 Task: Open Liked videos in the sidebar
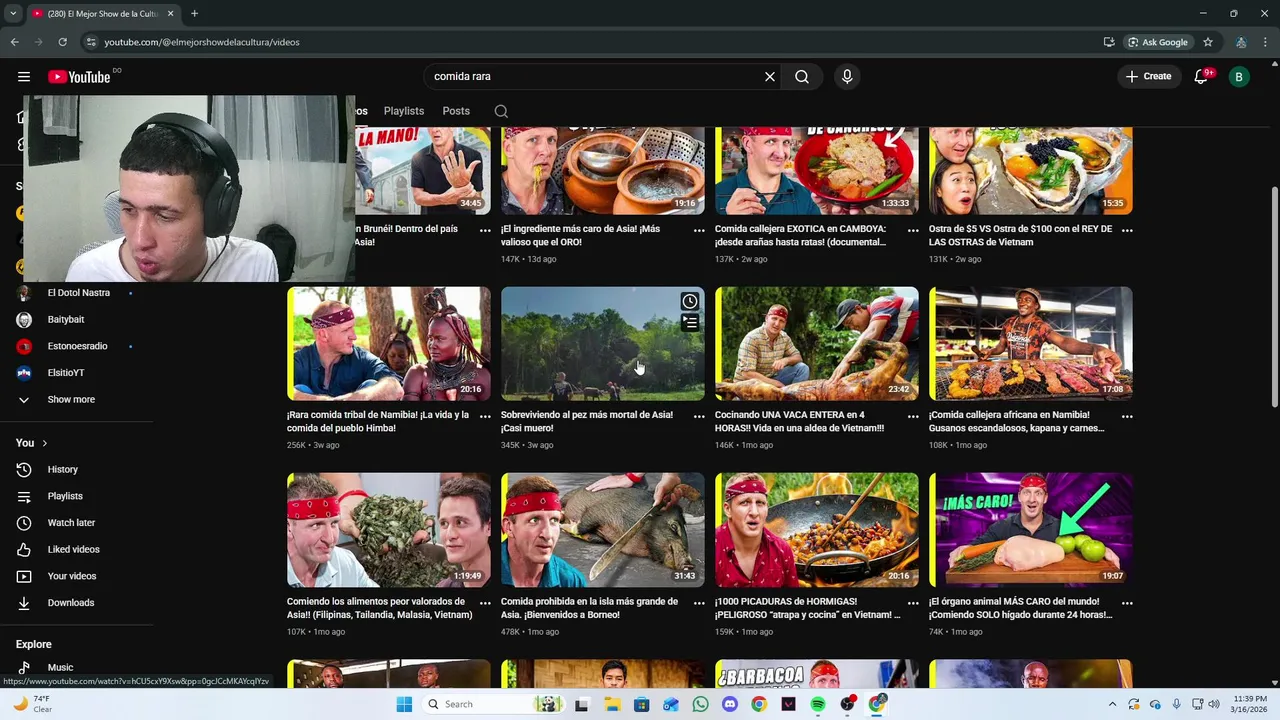(75, 549)
